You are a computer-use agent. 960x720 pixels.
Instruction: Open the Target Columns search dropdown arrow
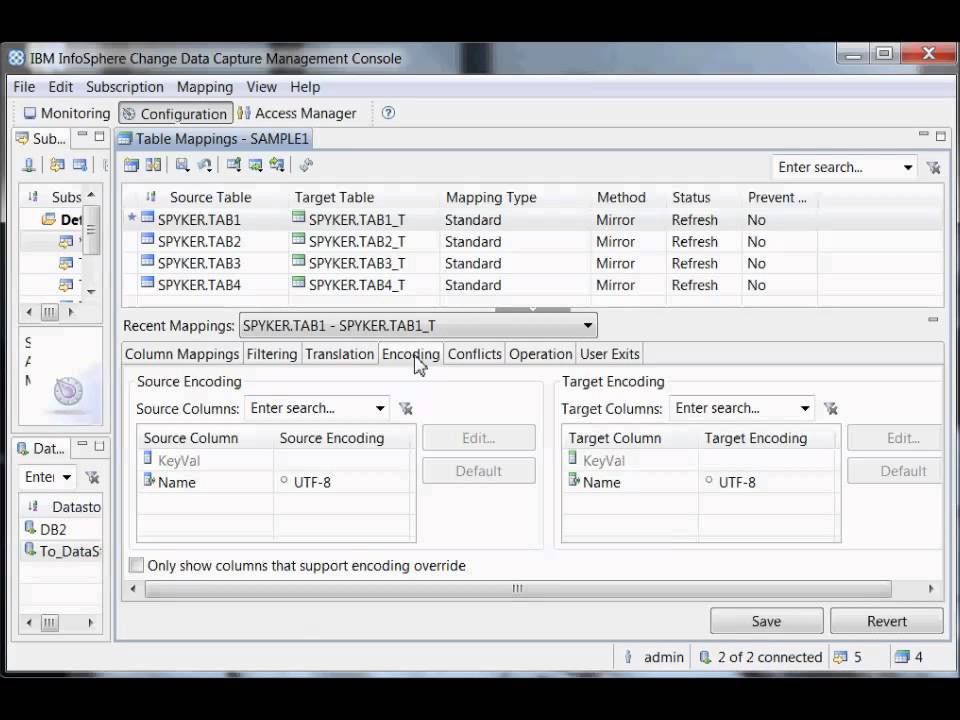pyautogui.click(x=804, y=408)
